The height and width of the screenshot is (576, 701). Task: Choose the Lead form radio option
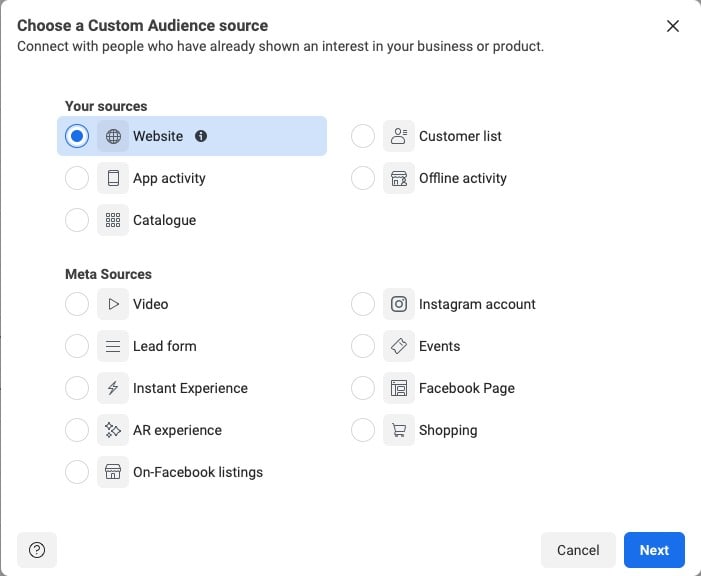click(x=77, y=346)
